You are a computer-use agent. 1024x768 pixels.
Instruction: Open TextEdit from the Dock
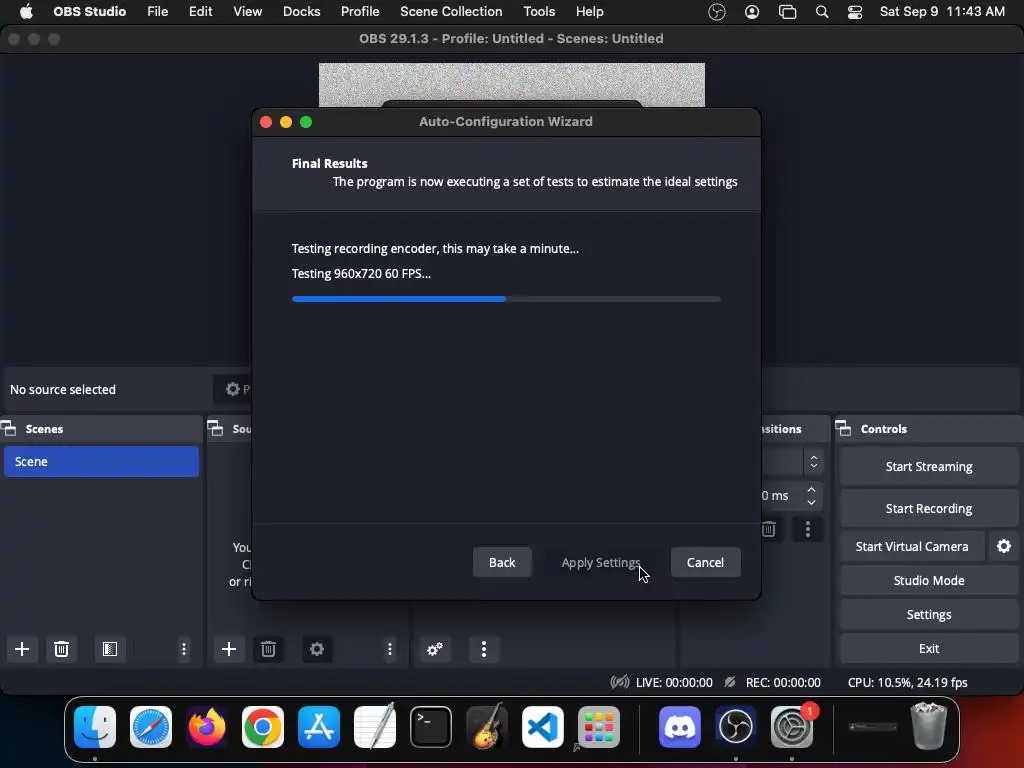tap(375, 727)
